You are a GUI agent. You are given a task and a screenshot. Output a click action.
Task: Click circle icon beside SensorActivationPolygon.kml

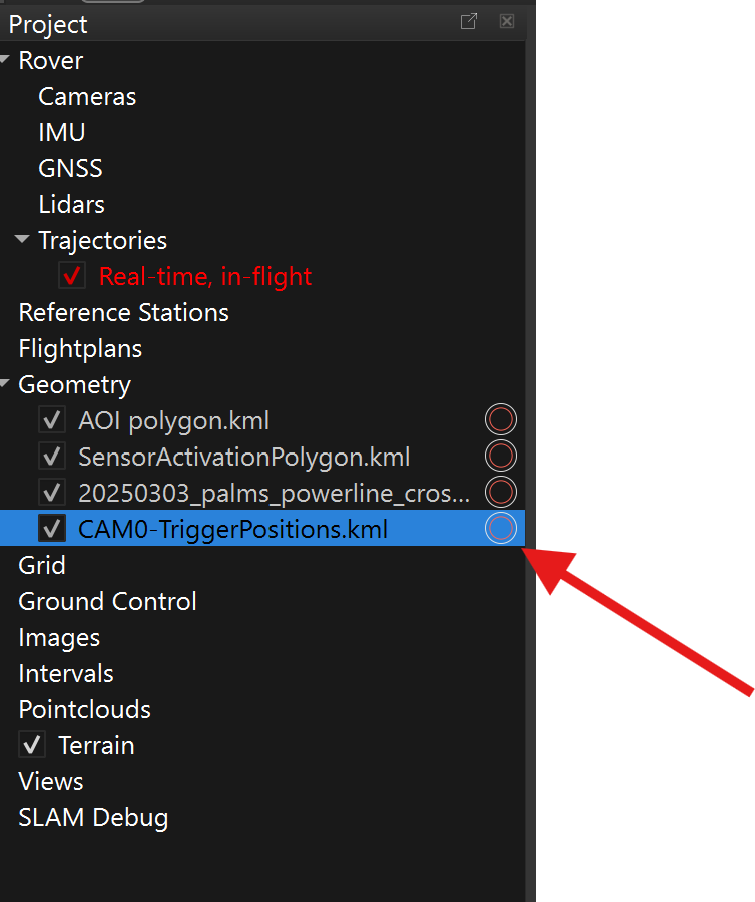pyautogui.click(x=500, y=456)
